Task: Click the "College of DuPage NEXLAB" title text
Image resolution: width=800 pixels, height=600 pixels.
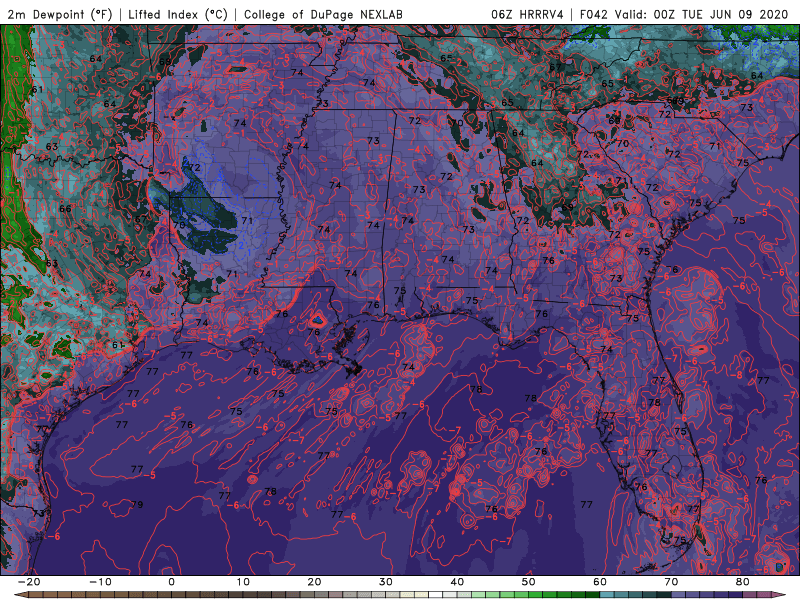Action: 323,14
